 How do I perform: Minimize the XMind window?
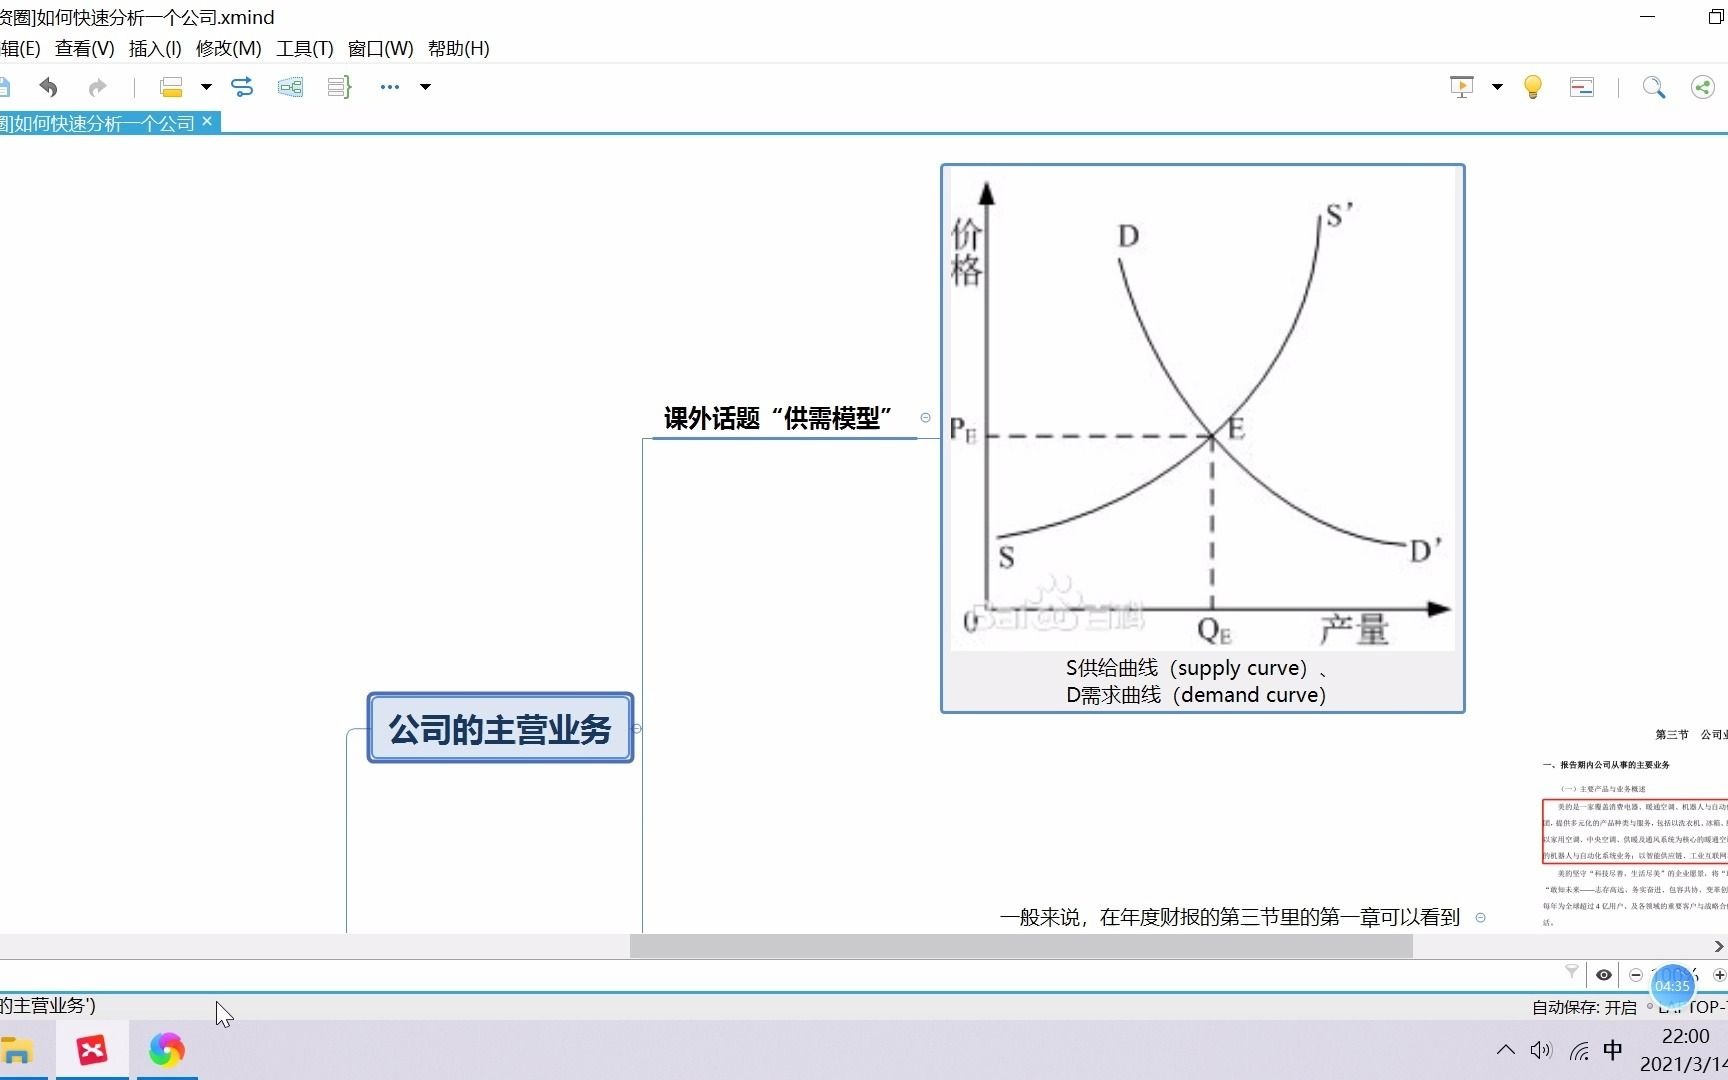(x=1648, y=17)
